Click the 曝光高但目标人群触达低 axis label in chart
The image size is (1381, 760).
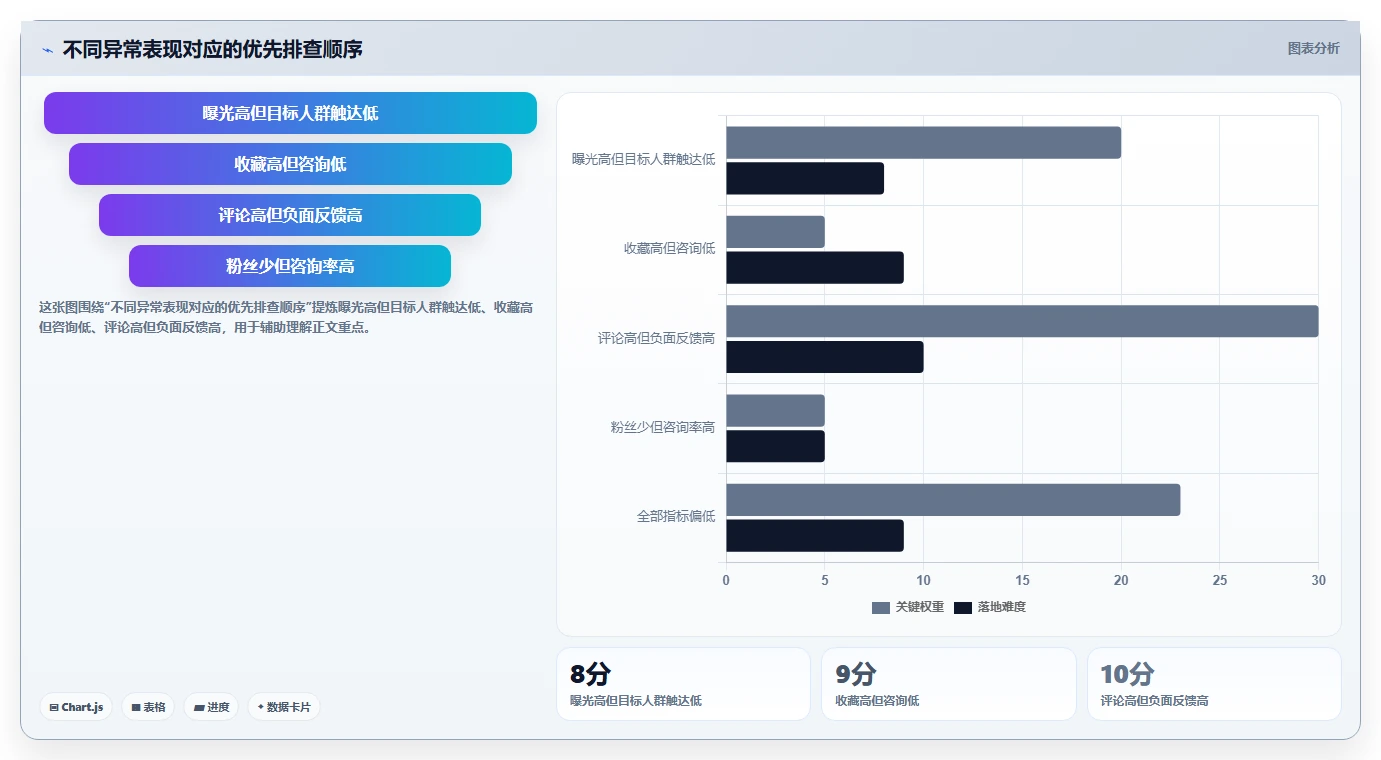(644, 159)
